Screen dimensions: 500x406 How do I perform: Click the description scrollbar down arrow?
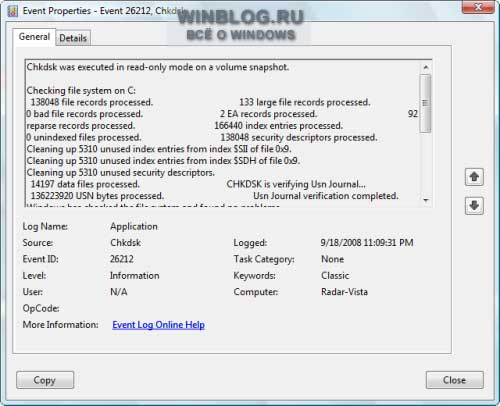[426, 200]
